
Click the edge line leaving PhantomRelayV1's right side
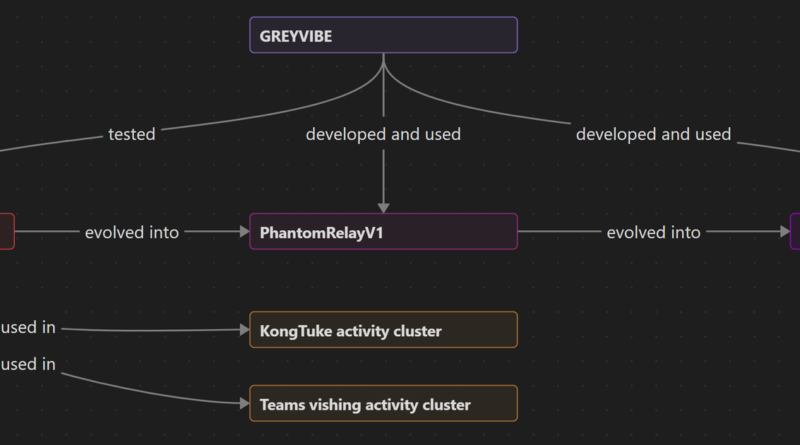pyautogui.click(x=559, y=232)
